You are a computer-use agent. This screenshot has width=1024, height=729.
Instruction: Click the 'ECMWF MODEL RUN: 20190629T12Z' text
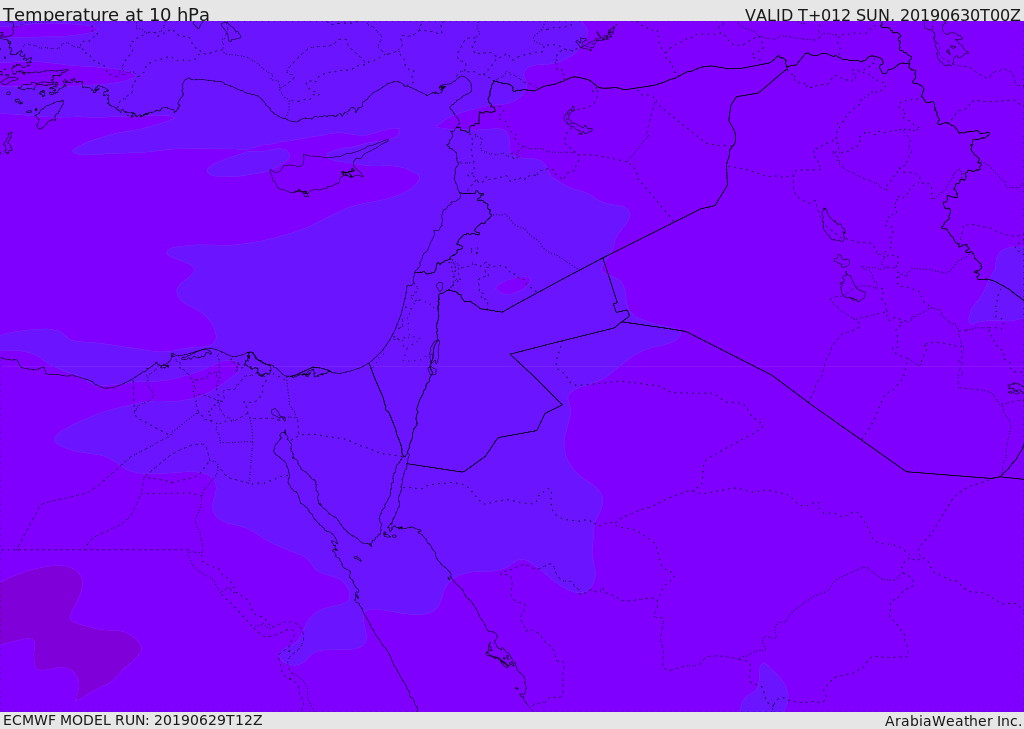[133, 720]
